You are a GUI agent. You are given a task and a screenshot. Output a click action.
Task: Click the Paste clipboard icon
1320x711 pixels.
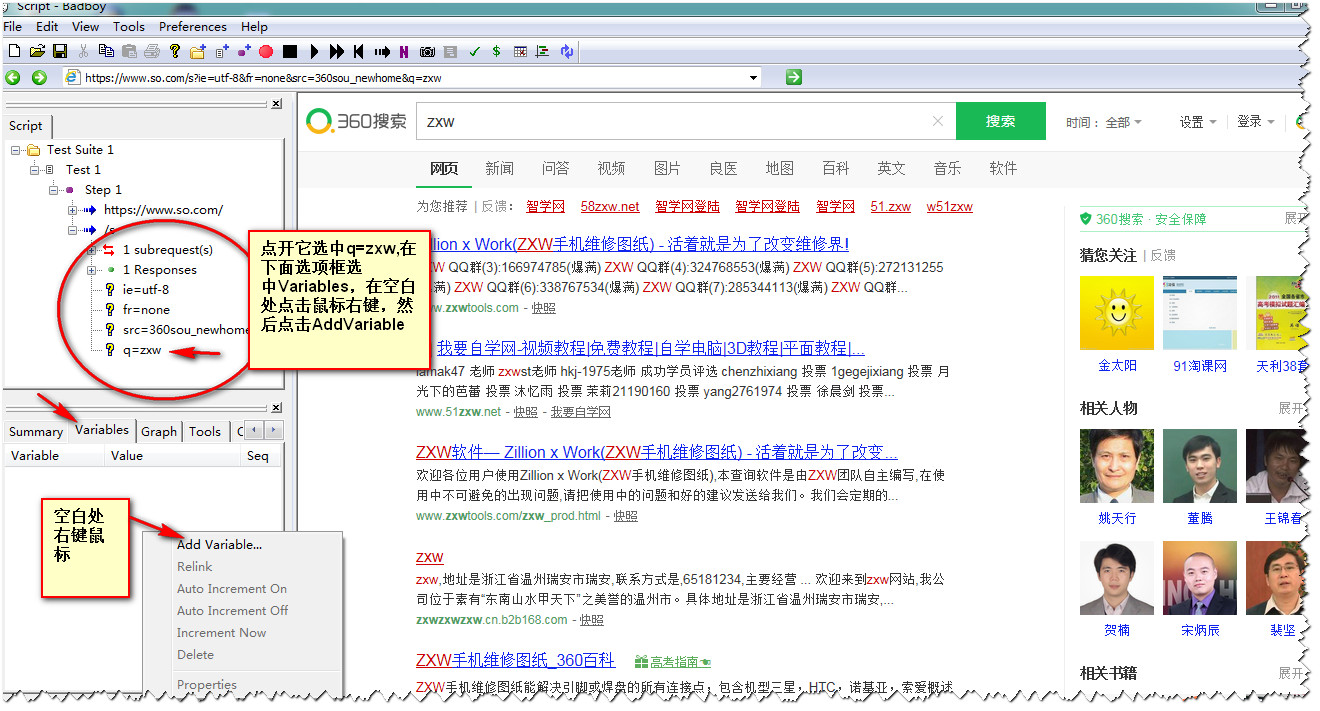pos(129,51)
